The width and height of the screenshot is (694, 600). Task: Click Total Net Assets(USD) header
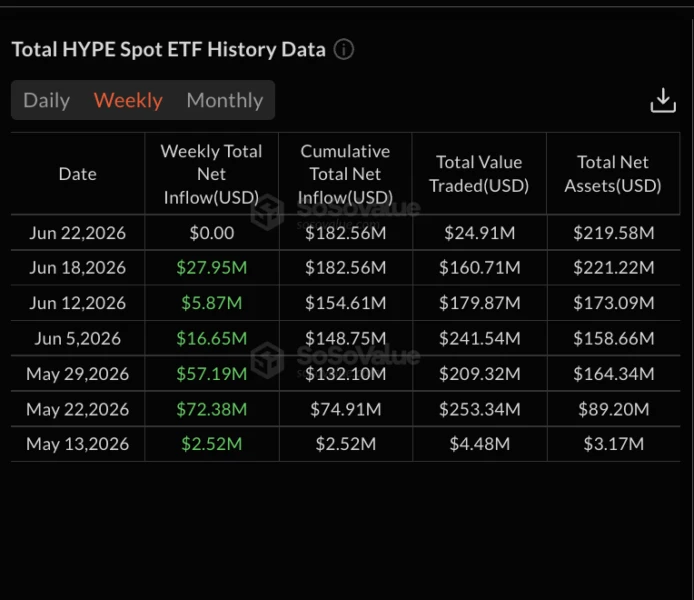(x=613, y=174)
